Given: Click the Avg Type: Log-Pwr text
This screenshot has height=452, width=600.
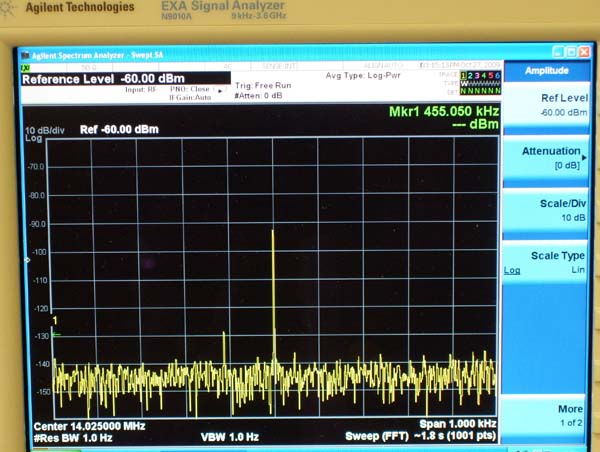Looking at the screenshot, I should (363, 75).
